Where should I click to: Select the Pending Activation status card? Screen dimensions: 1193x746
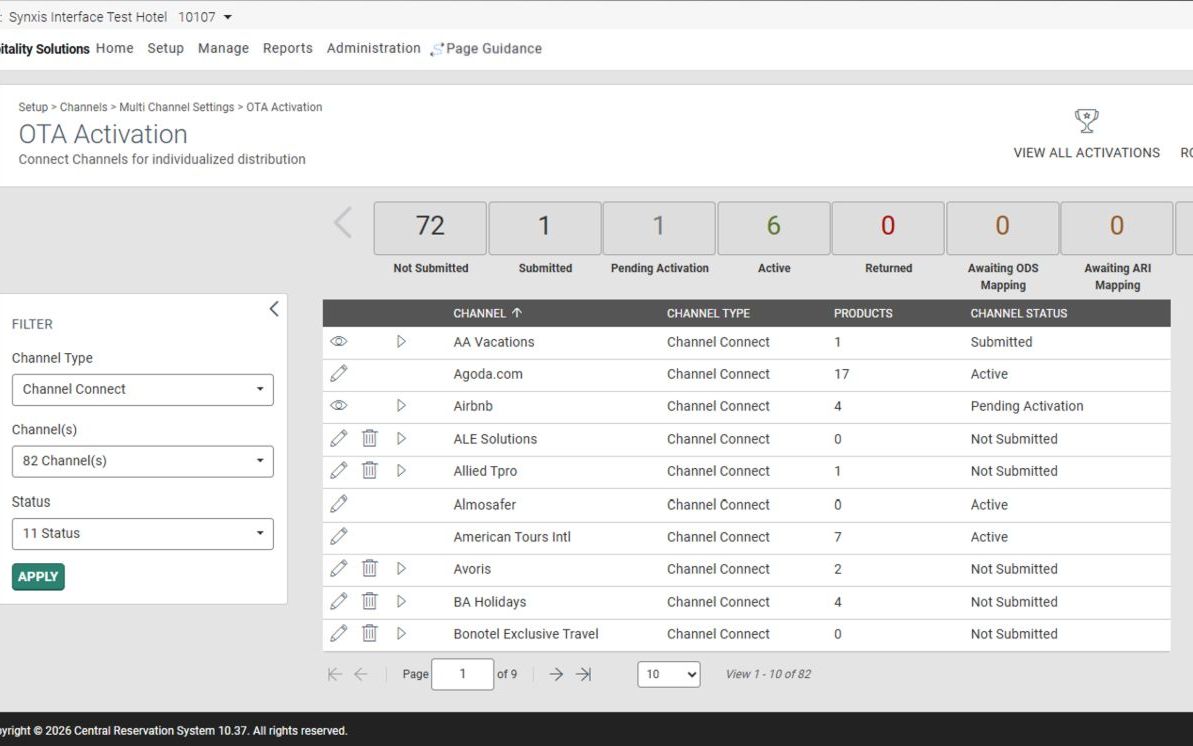[659, 228]
